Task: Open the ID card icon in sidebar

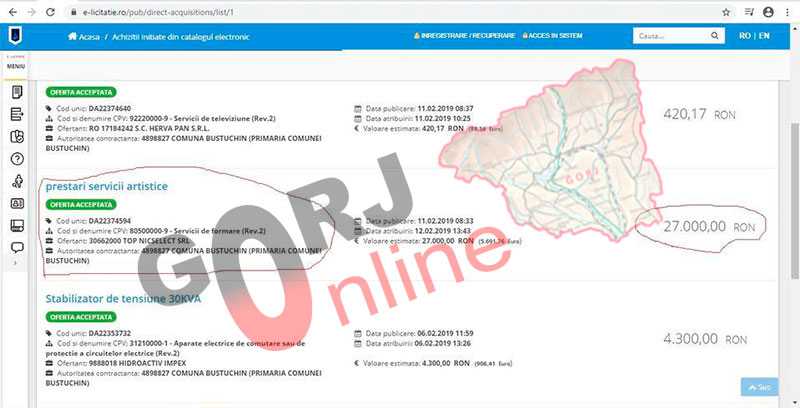Action: coord(17,203)
